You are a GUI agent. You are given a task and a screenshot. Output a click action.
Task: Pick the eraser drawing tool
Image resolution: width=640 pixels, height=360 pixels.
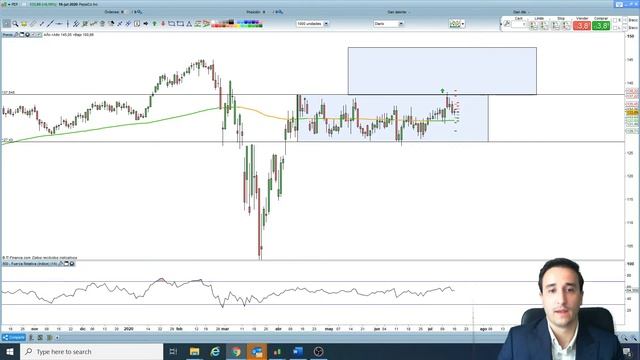pyautogui.click(x=33, y=24)
